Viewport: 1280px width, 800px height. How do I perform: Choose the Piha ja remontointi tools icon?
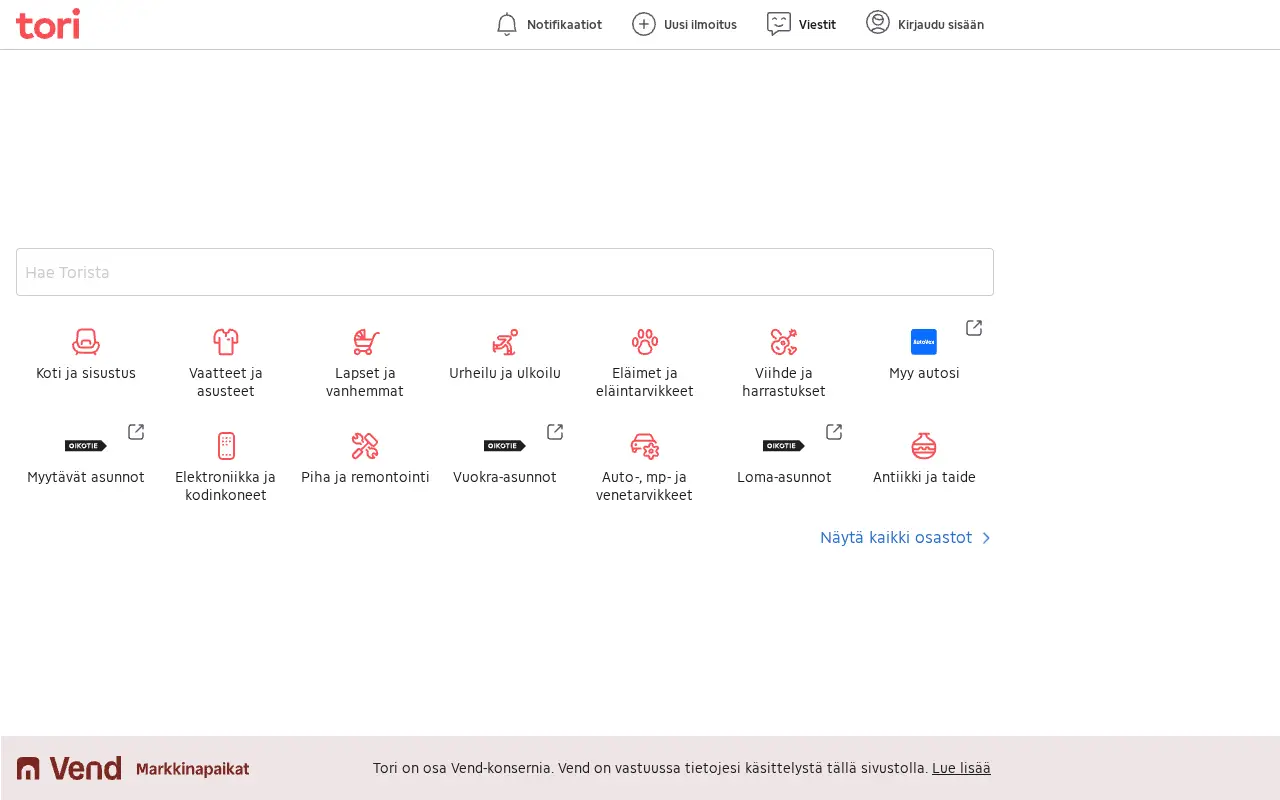(x=365, y=446)
